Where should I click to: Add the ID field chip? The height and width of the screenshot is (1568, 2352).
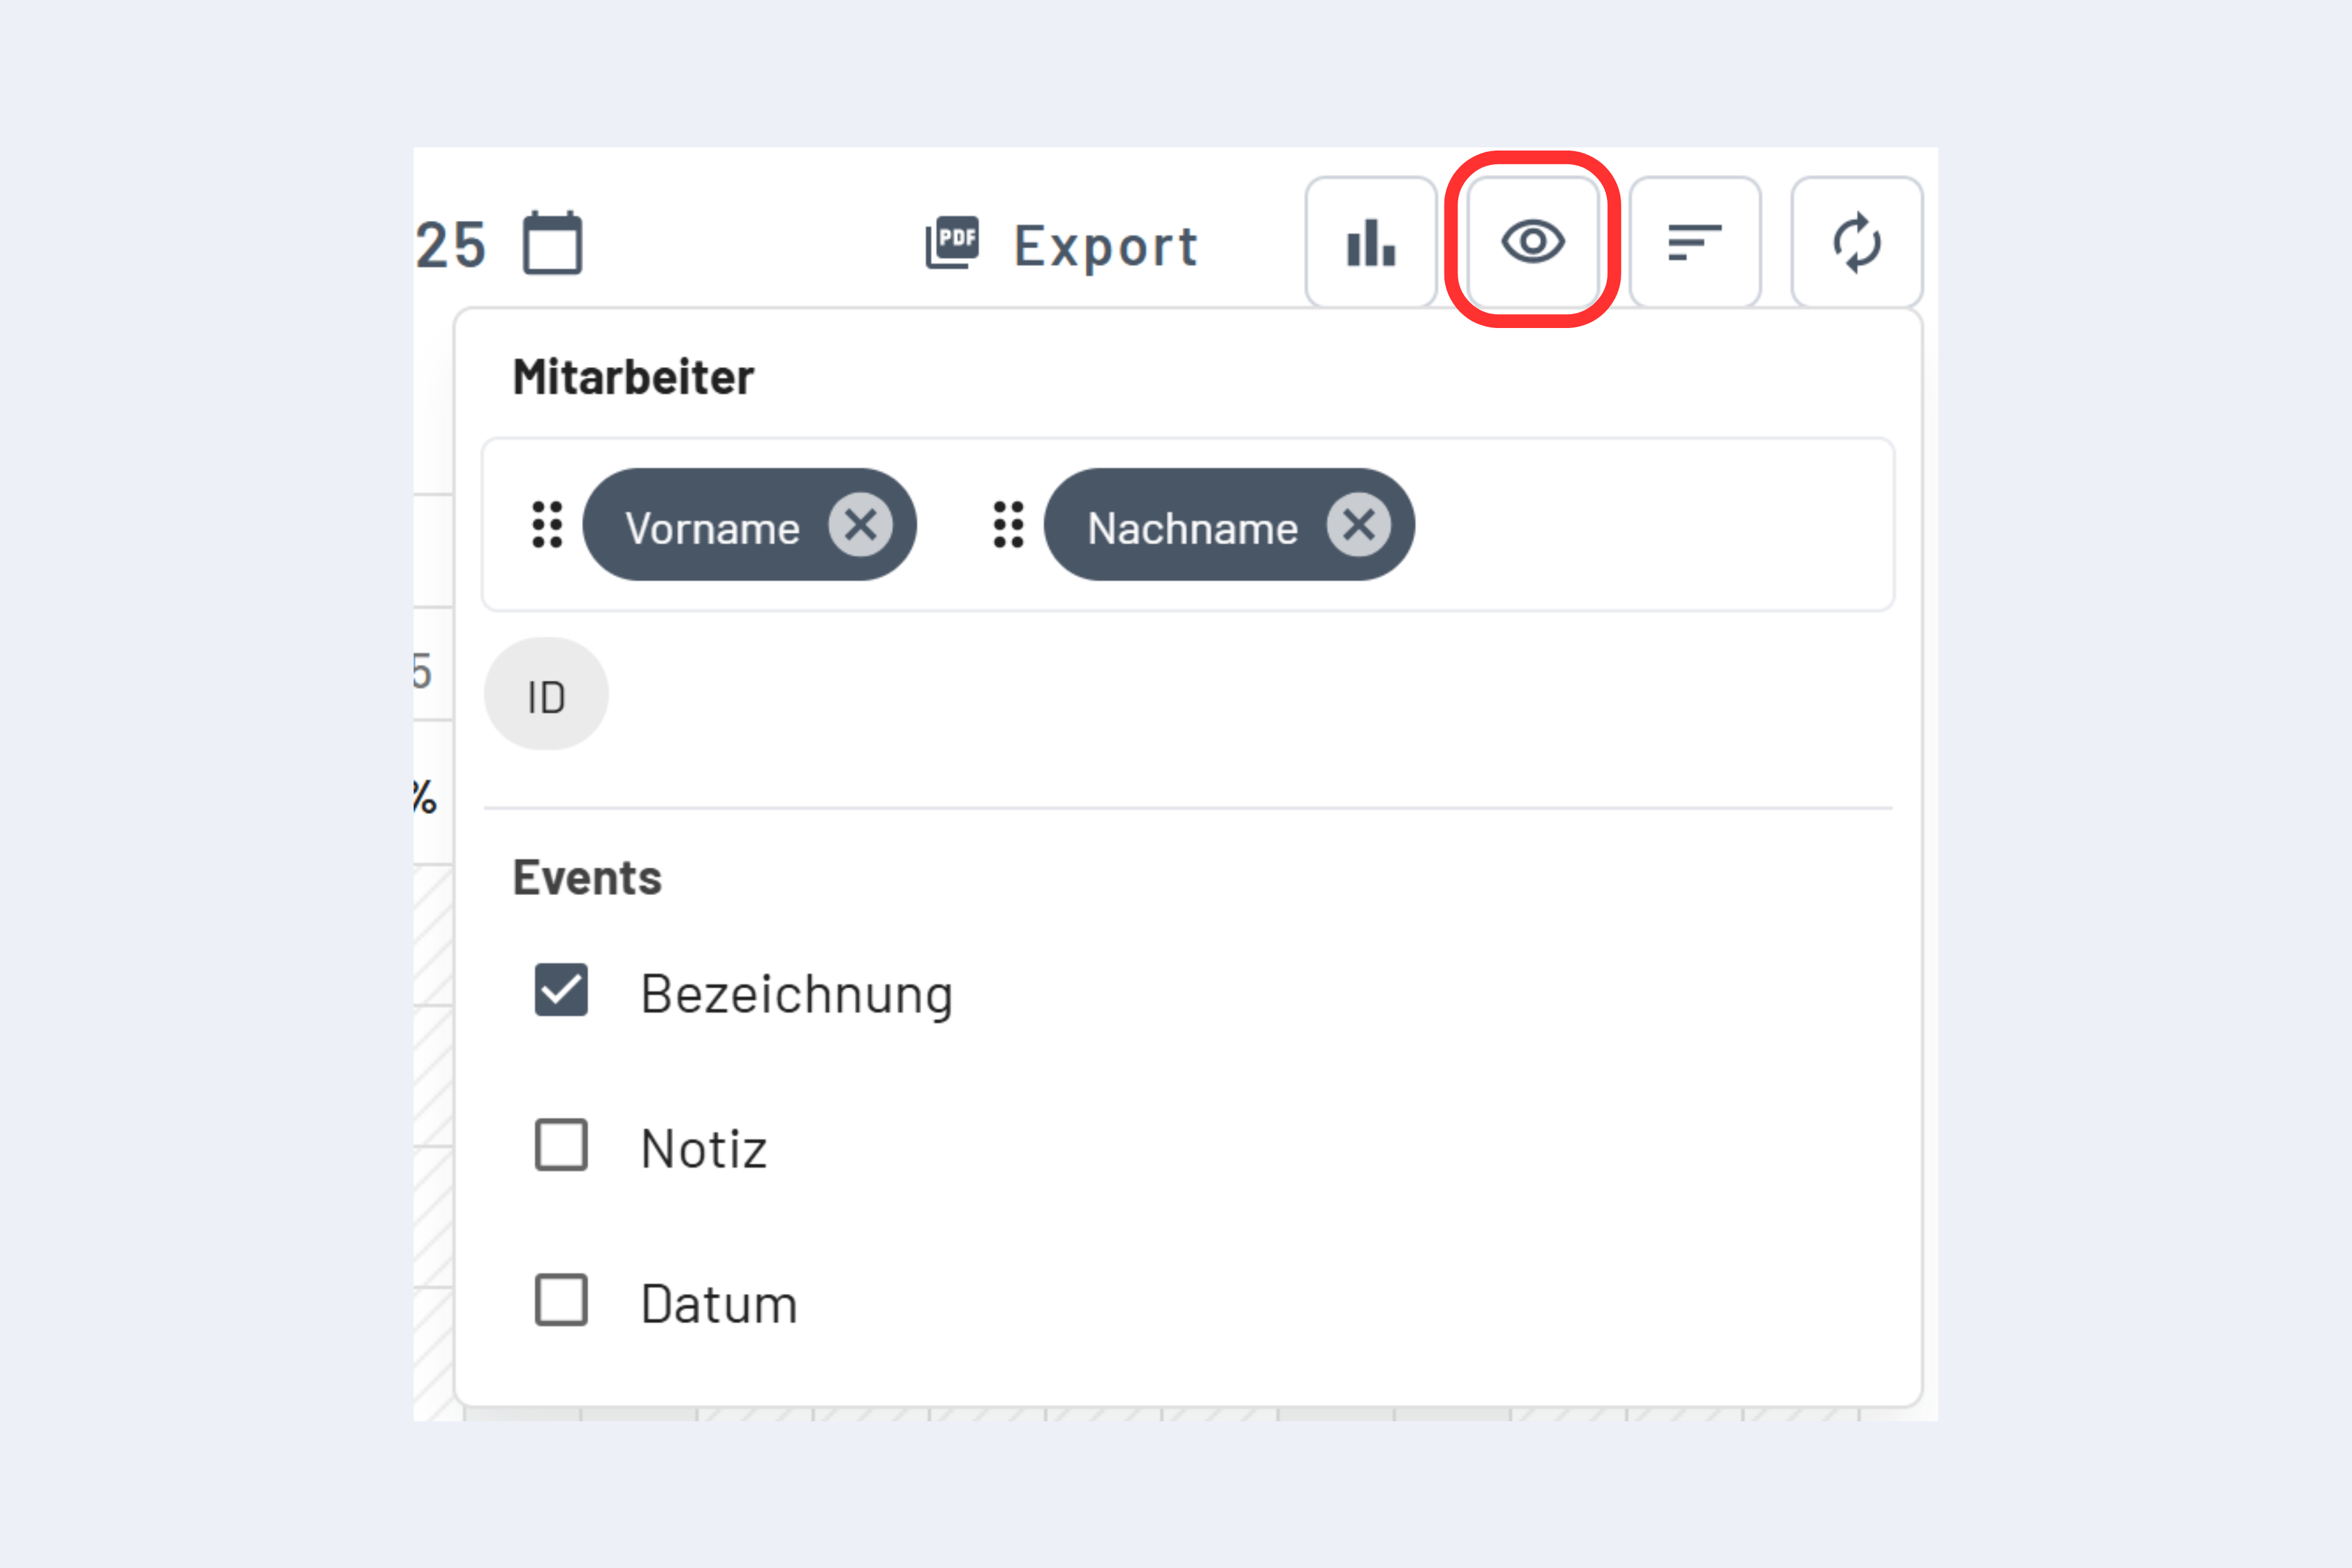[546, 693]
